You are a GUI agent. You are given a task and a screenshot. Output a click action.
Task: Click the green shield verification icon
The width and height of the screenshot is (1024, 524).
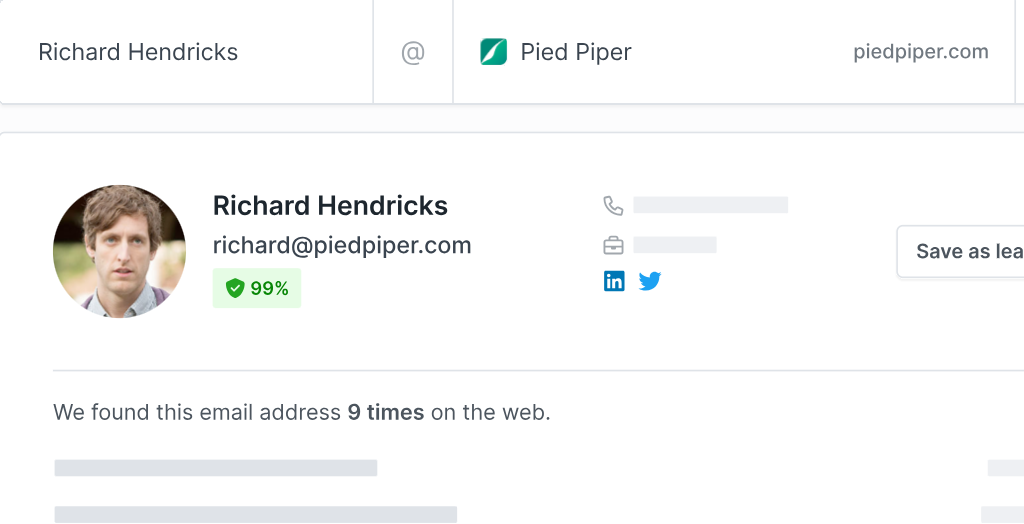pyautogui.click(x=235, y=288)
